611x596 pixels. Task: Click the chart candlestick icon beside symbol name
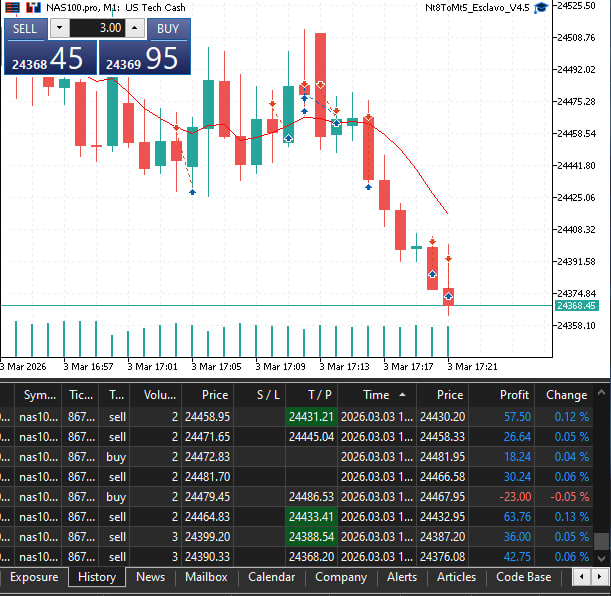click(x=33, y=7)
